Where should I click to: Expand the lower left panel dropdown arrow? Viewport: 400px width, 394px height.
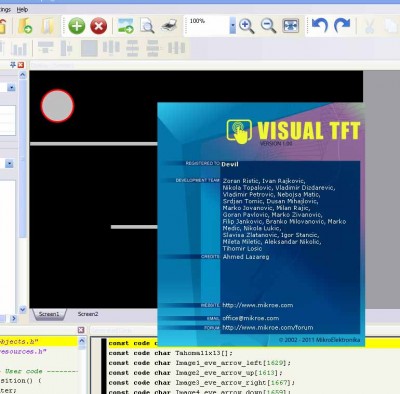[x=9, y=164]
